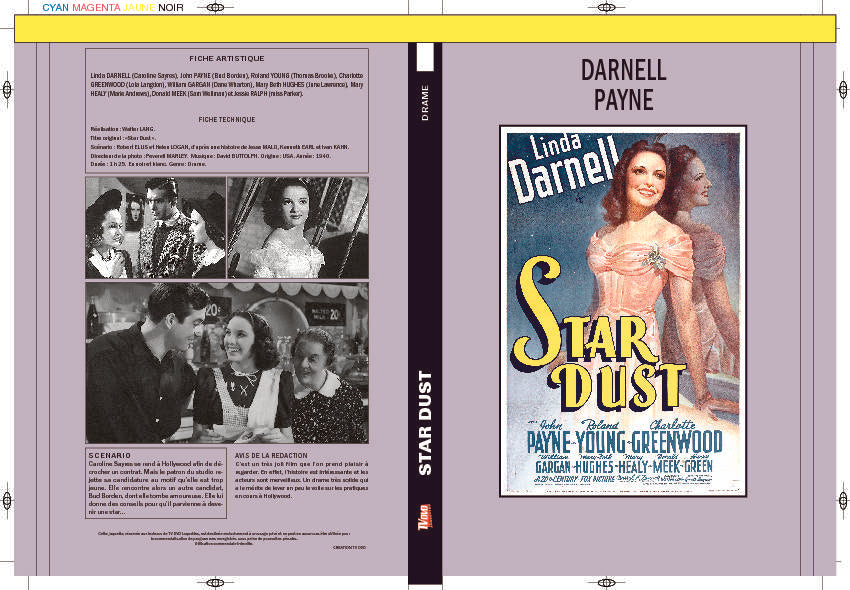
Task: Select the DARNELL heading on front cover
Action: click(623, 70)
